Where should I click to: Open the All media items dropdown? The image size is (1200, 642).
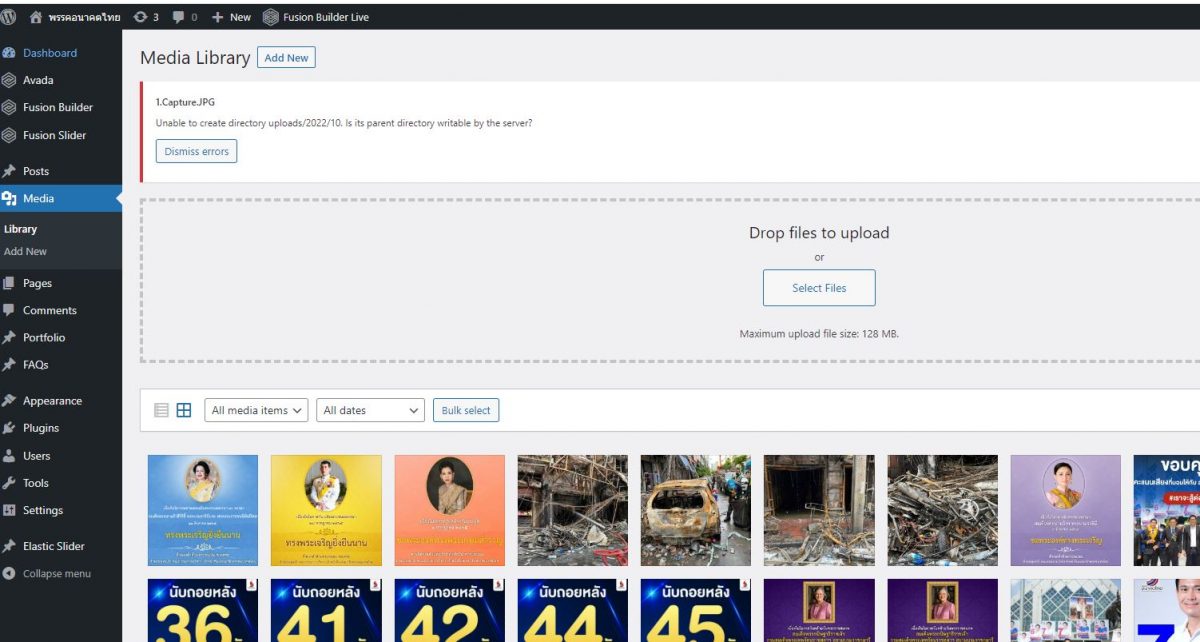257,410
